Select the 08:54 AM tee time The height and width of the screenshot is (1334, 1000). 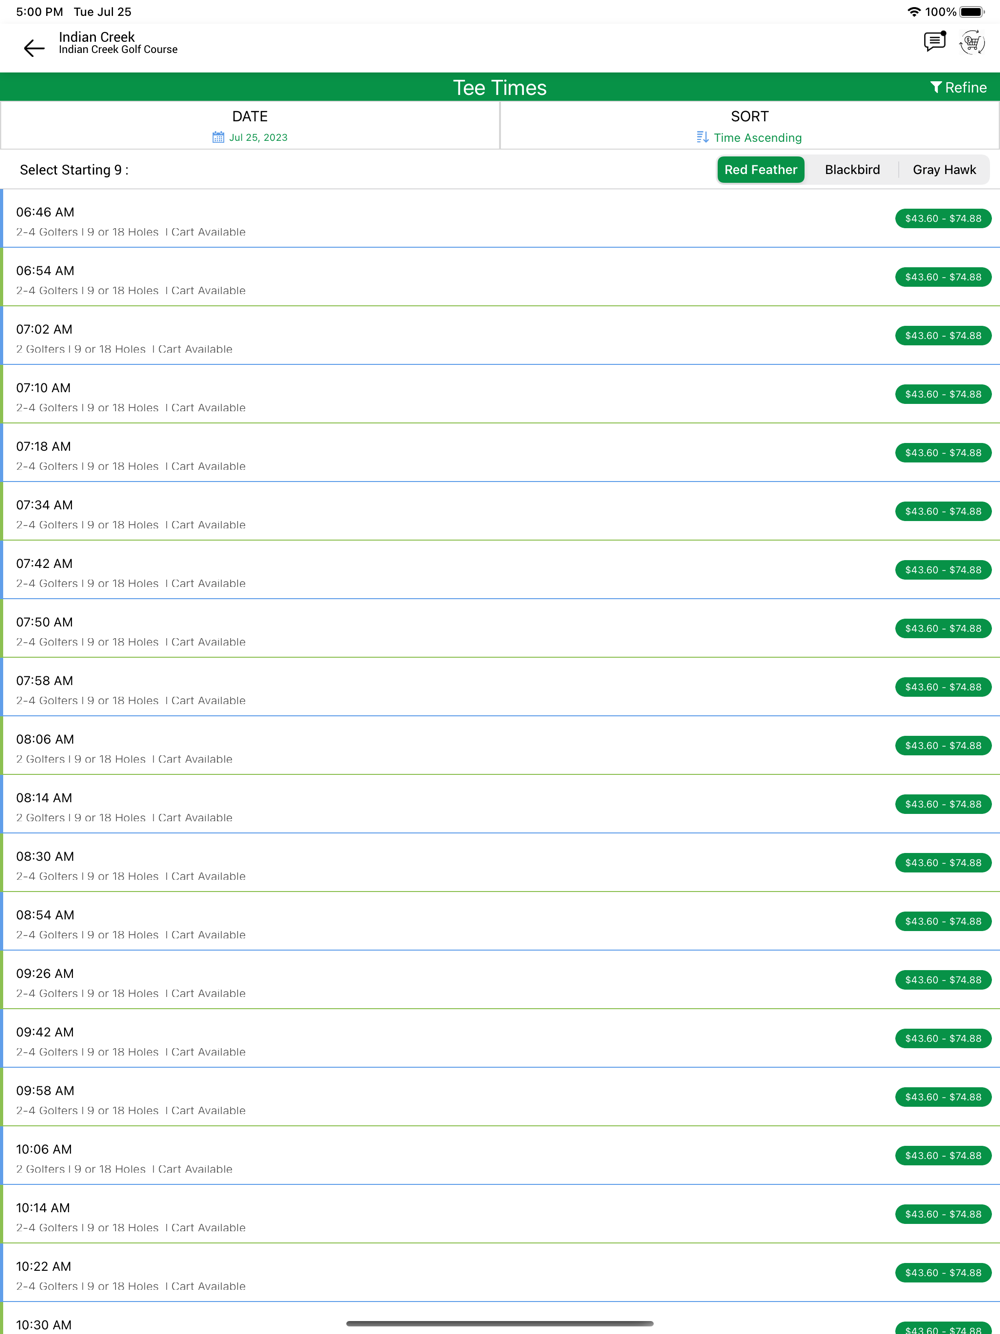click(500, 921)
